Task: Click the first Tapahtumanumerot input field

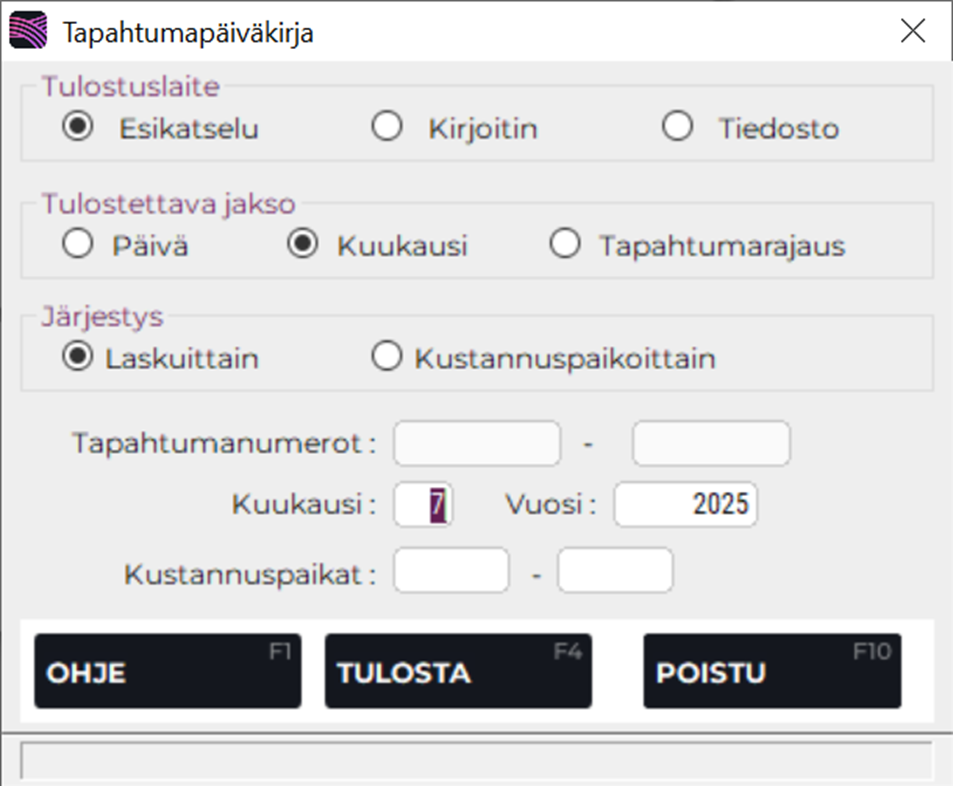Action: click(x=476, y=443)
